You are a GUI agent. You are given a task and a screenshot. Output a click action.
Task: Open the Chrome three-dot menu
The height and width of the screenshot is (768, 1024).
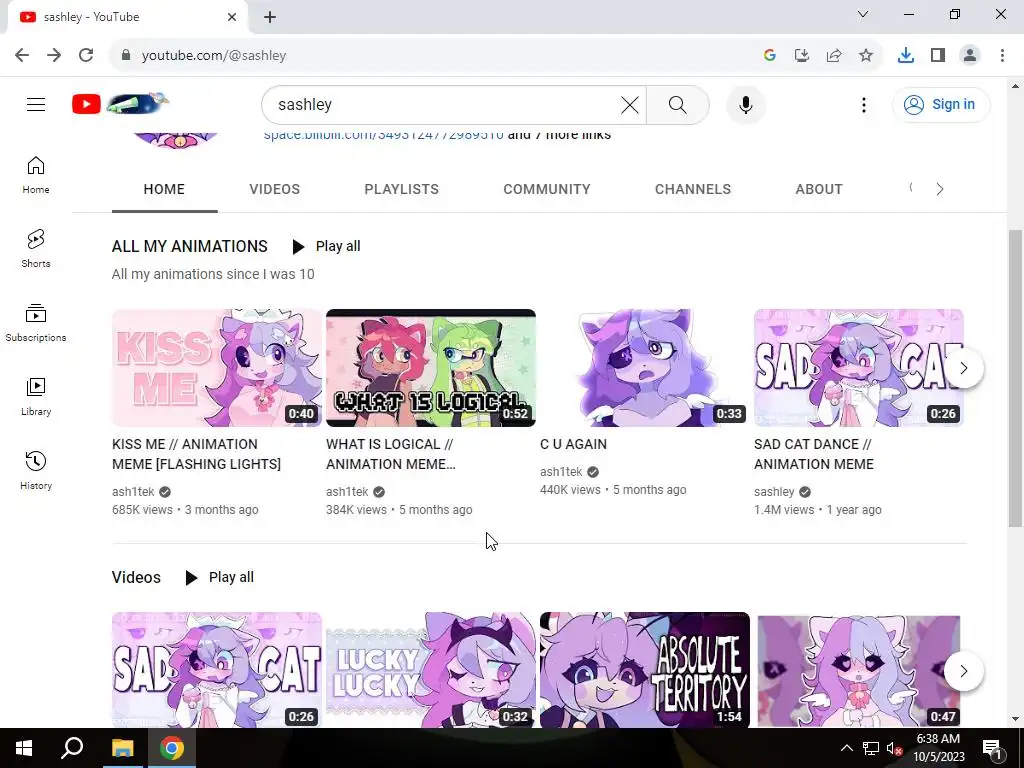1002,56
